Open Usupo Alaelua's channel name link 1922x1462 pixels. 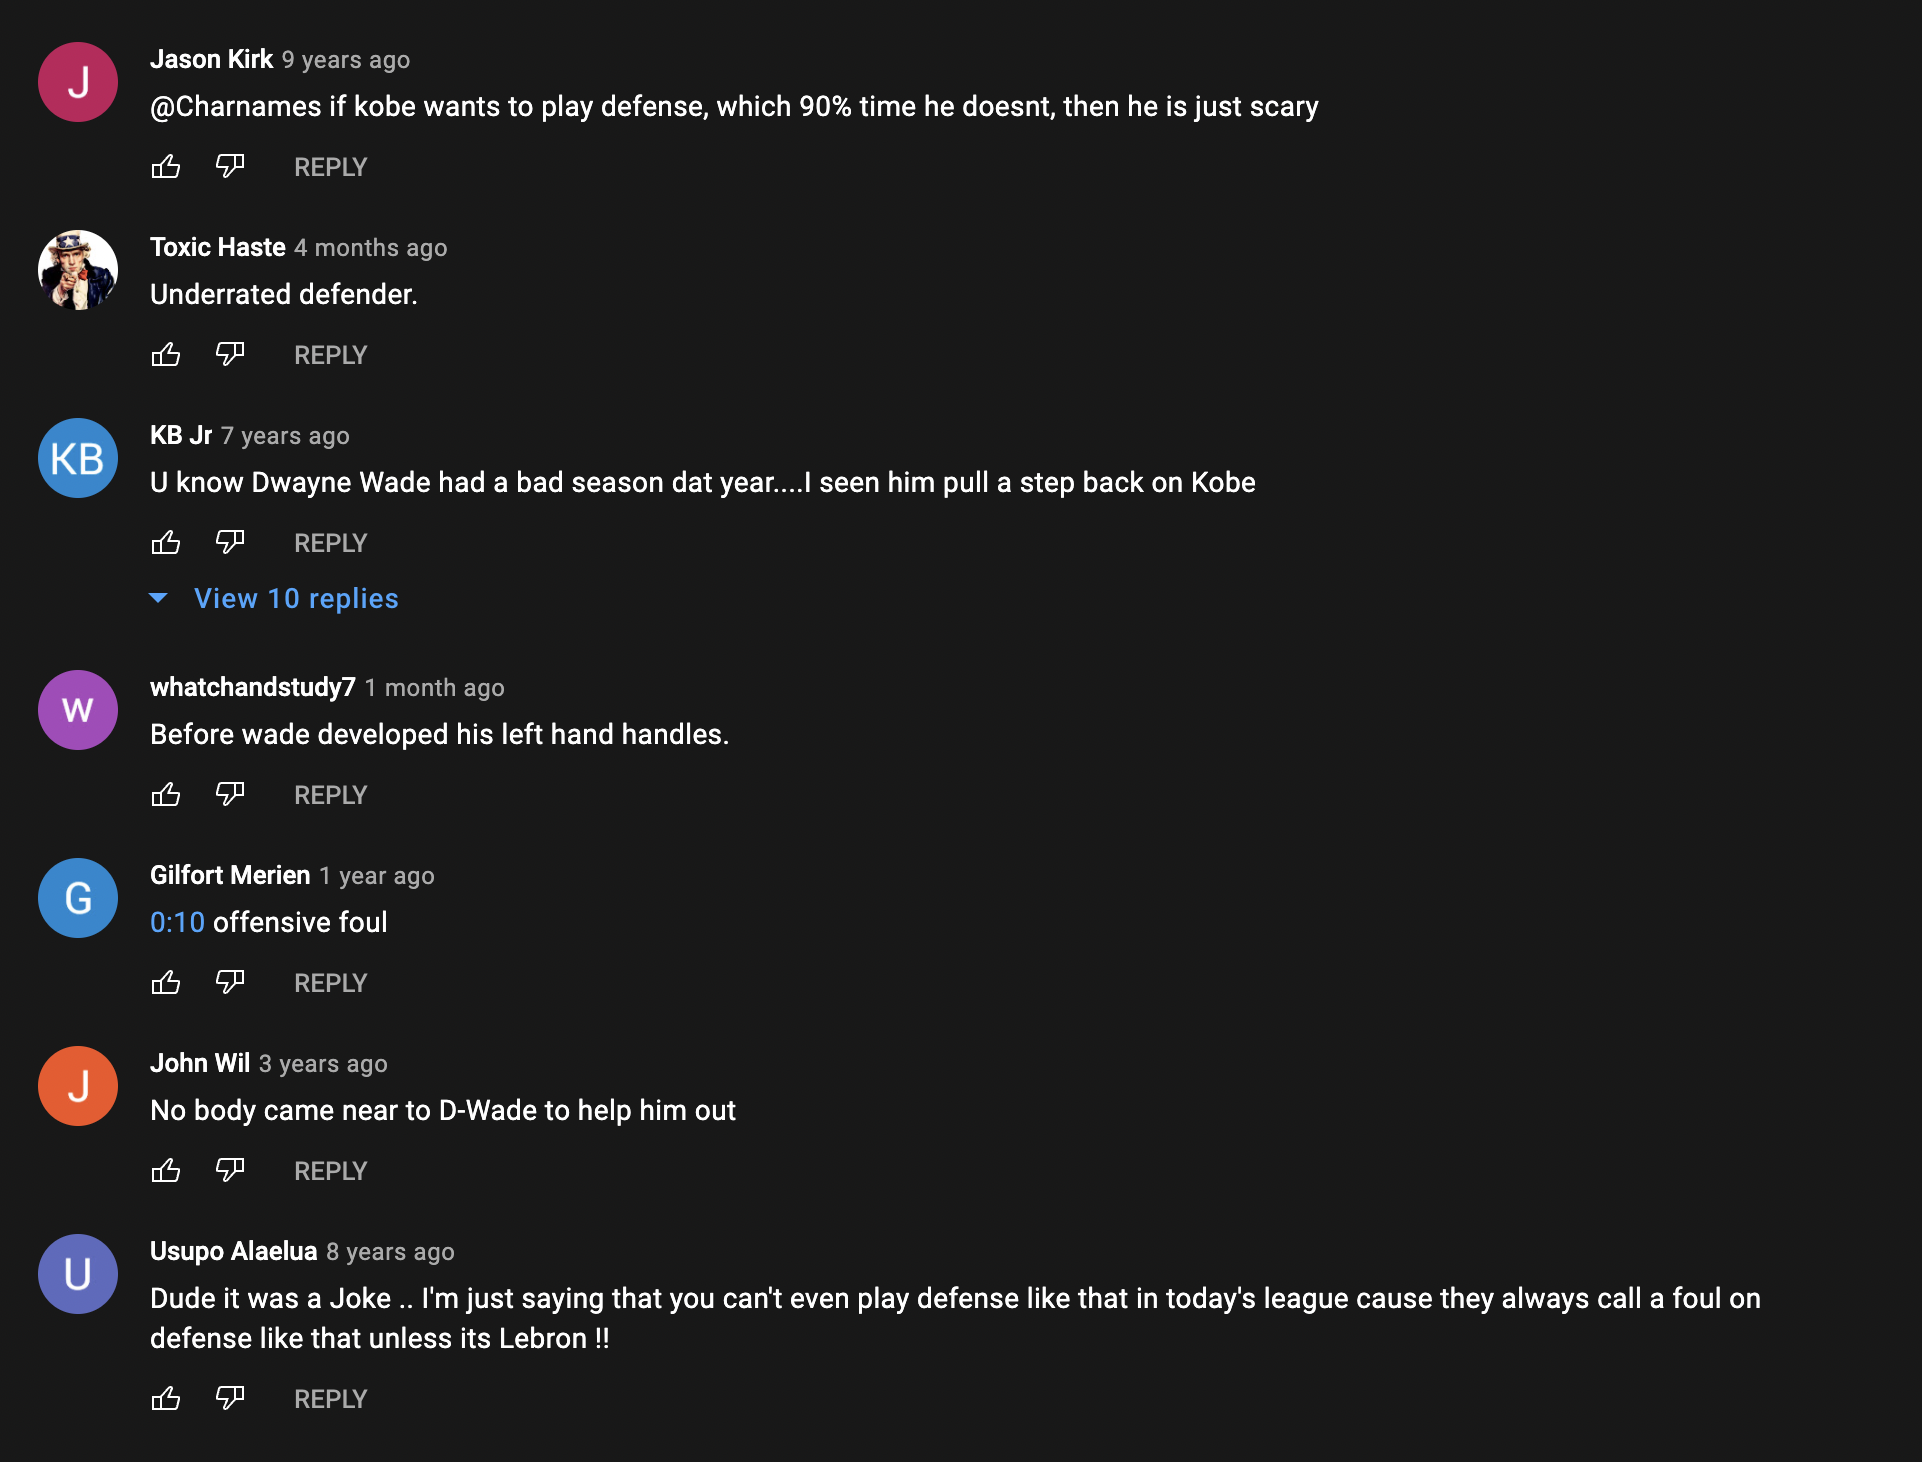click(x=233, y=1251)
